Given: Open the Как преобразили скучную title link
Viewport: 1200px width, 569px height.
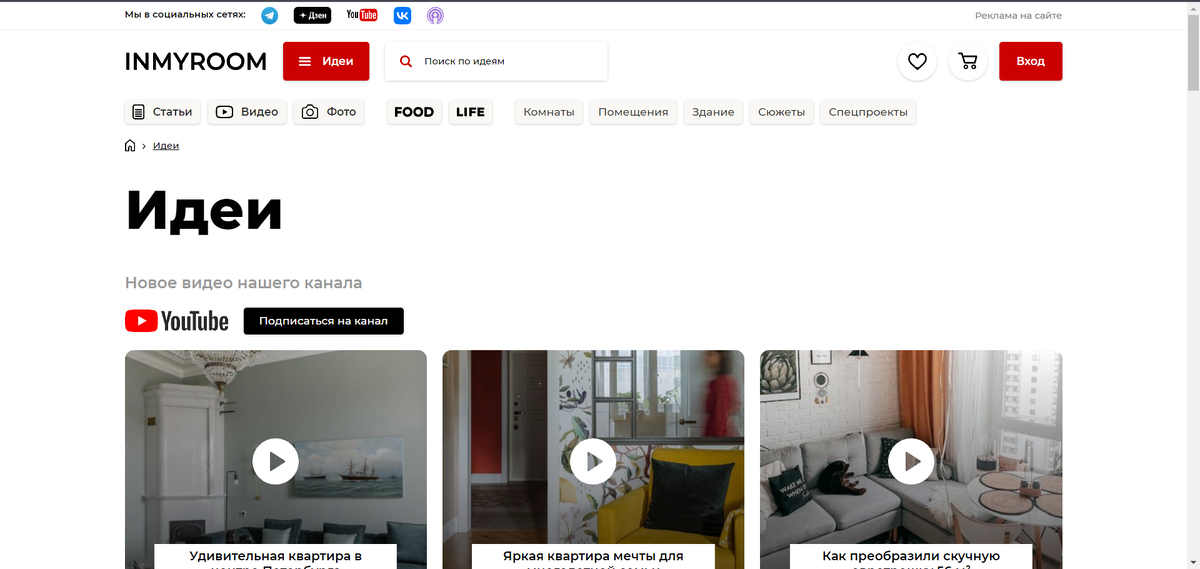Looking at the screenshot, I should pyautogui.click(x=911, y=557).
